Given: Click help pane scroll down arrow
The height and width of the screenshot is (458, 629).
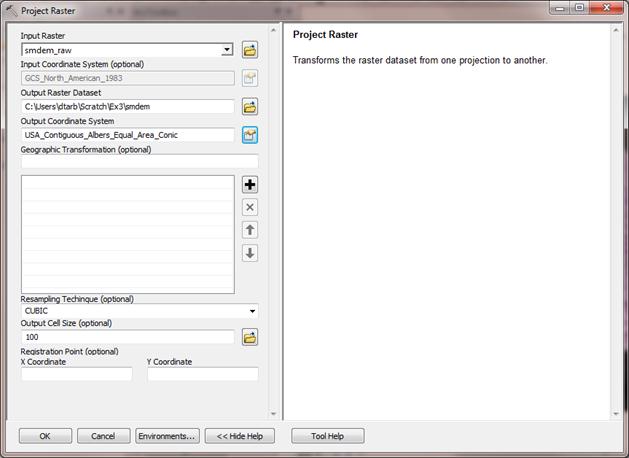Looking at the screenshot, I should 616,413.
